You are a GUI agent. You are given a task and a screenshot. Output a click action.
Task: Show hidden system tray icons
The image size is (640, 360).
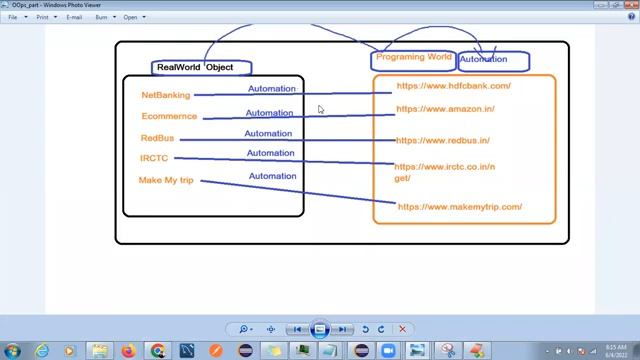[x=547, y=351]
